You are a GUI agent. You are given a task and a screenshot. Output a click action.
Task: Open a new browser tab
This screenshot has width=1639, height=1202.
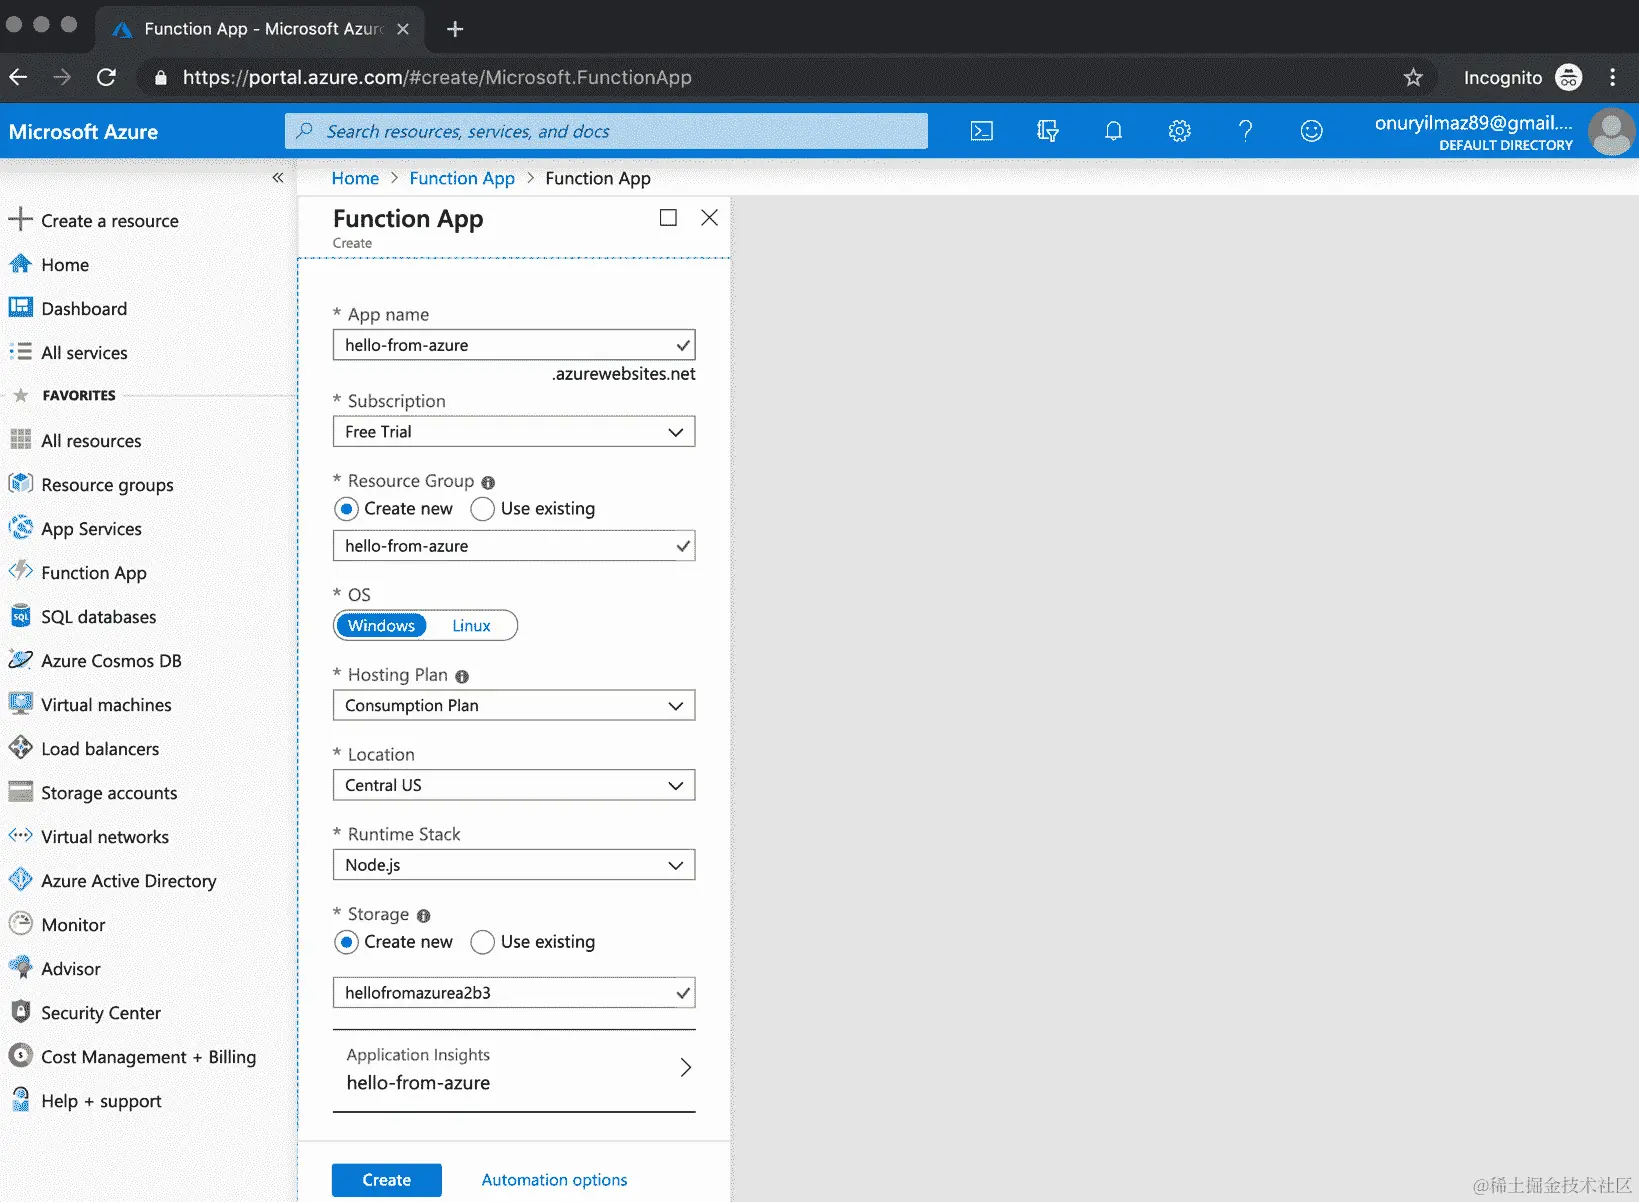tap(455, 29)
